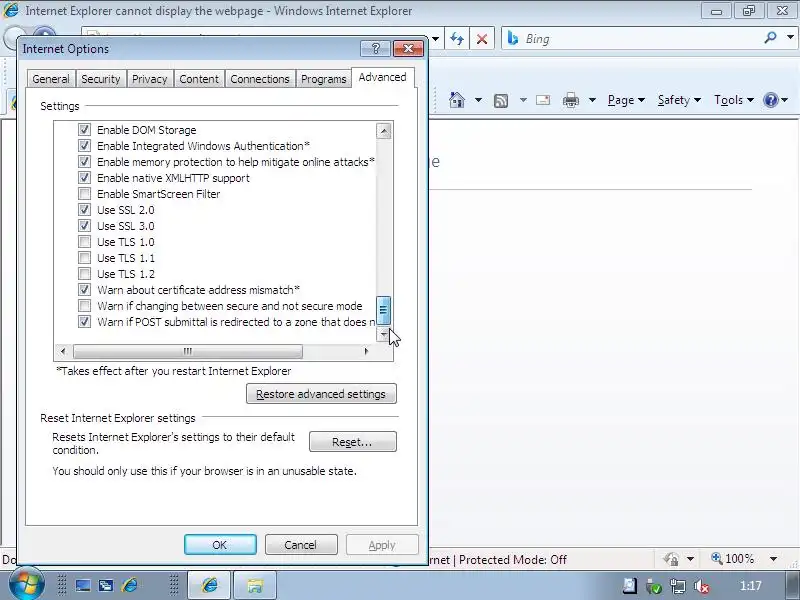The image size is (800, 600).
Task: Click the document tray icon beside shield
Action: [x=629, y=586]
